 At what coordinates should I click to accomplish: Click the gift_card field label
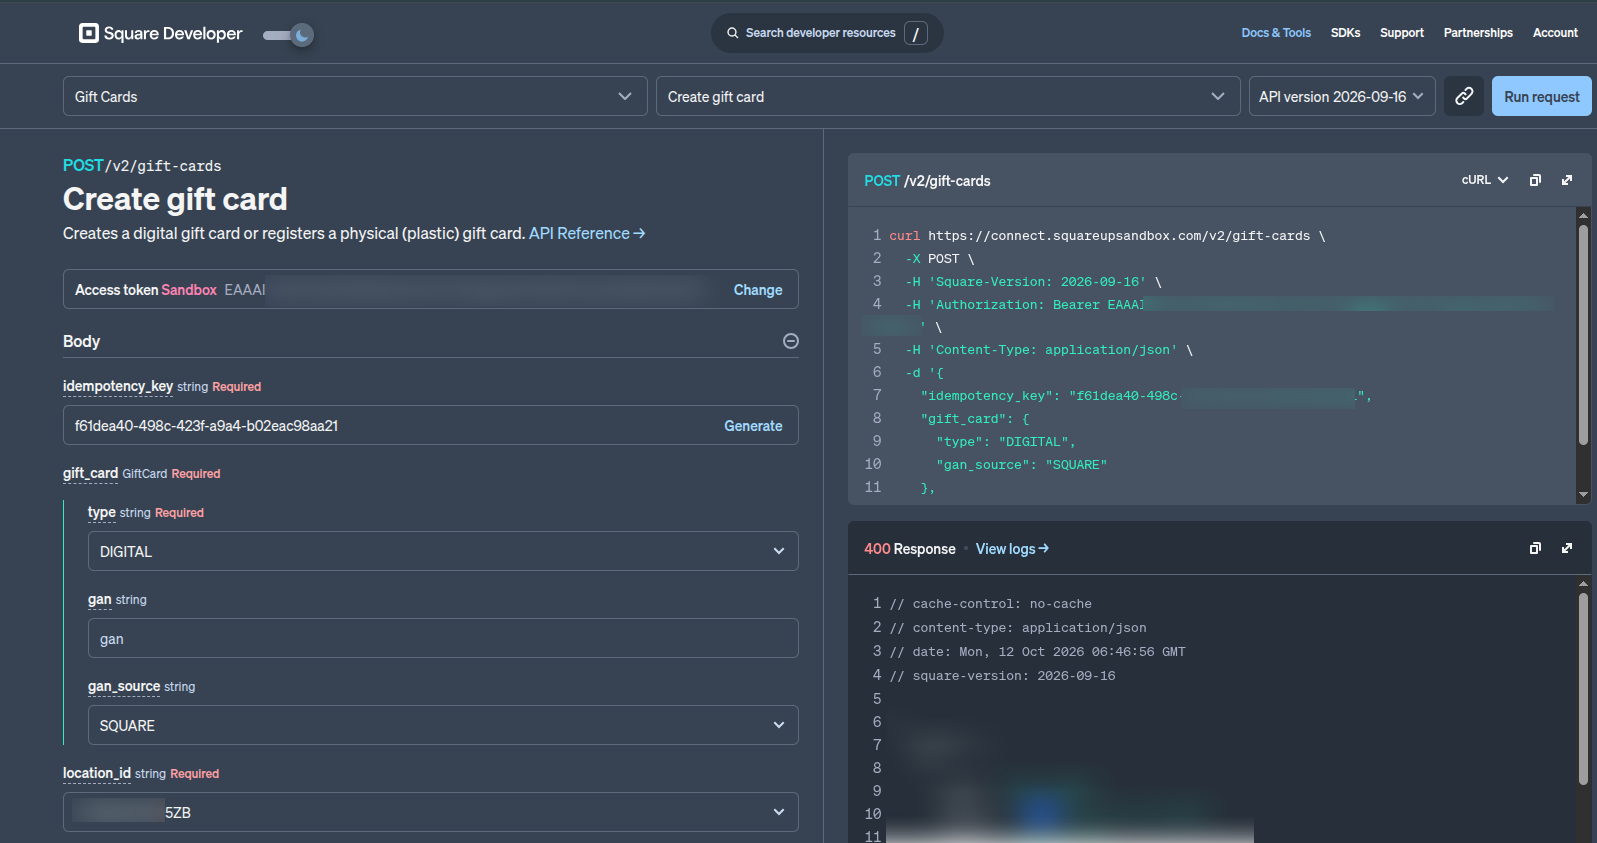(90, 473)
